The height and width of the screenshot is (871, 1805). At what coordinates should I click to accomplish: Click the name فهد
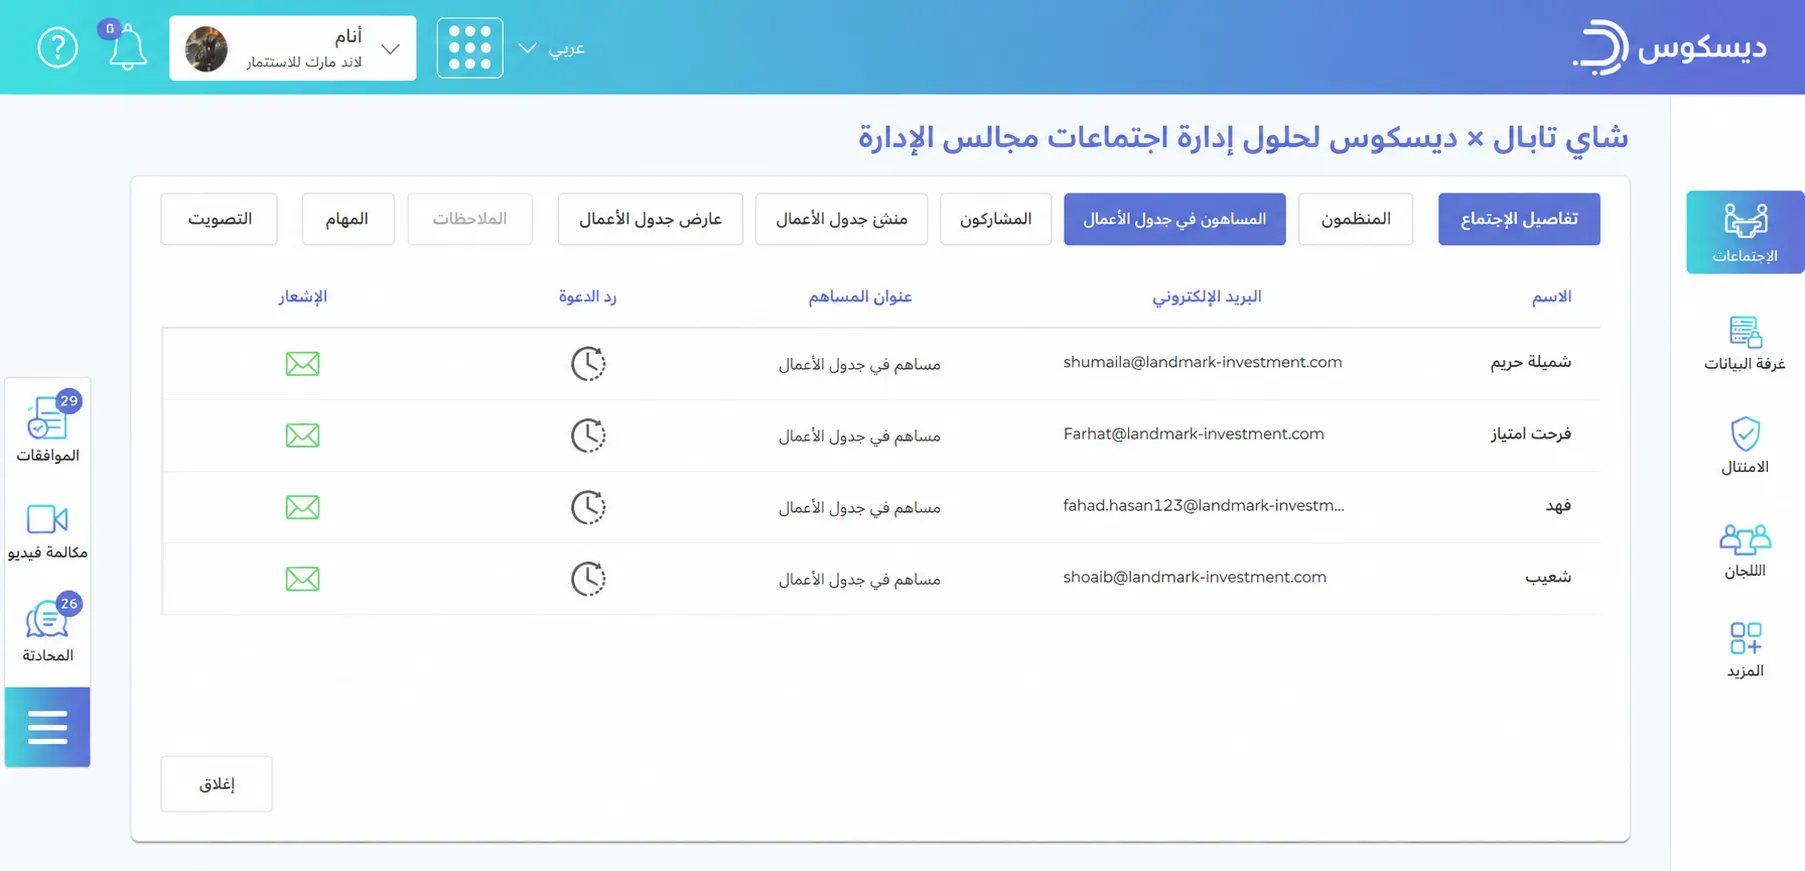(x=1558, y=506)
